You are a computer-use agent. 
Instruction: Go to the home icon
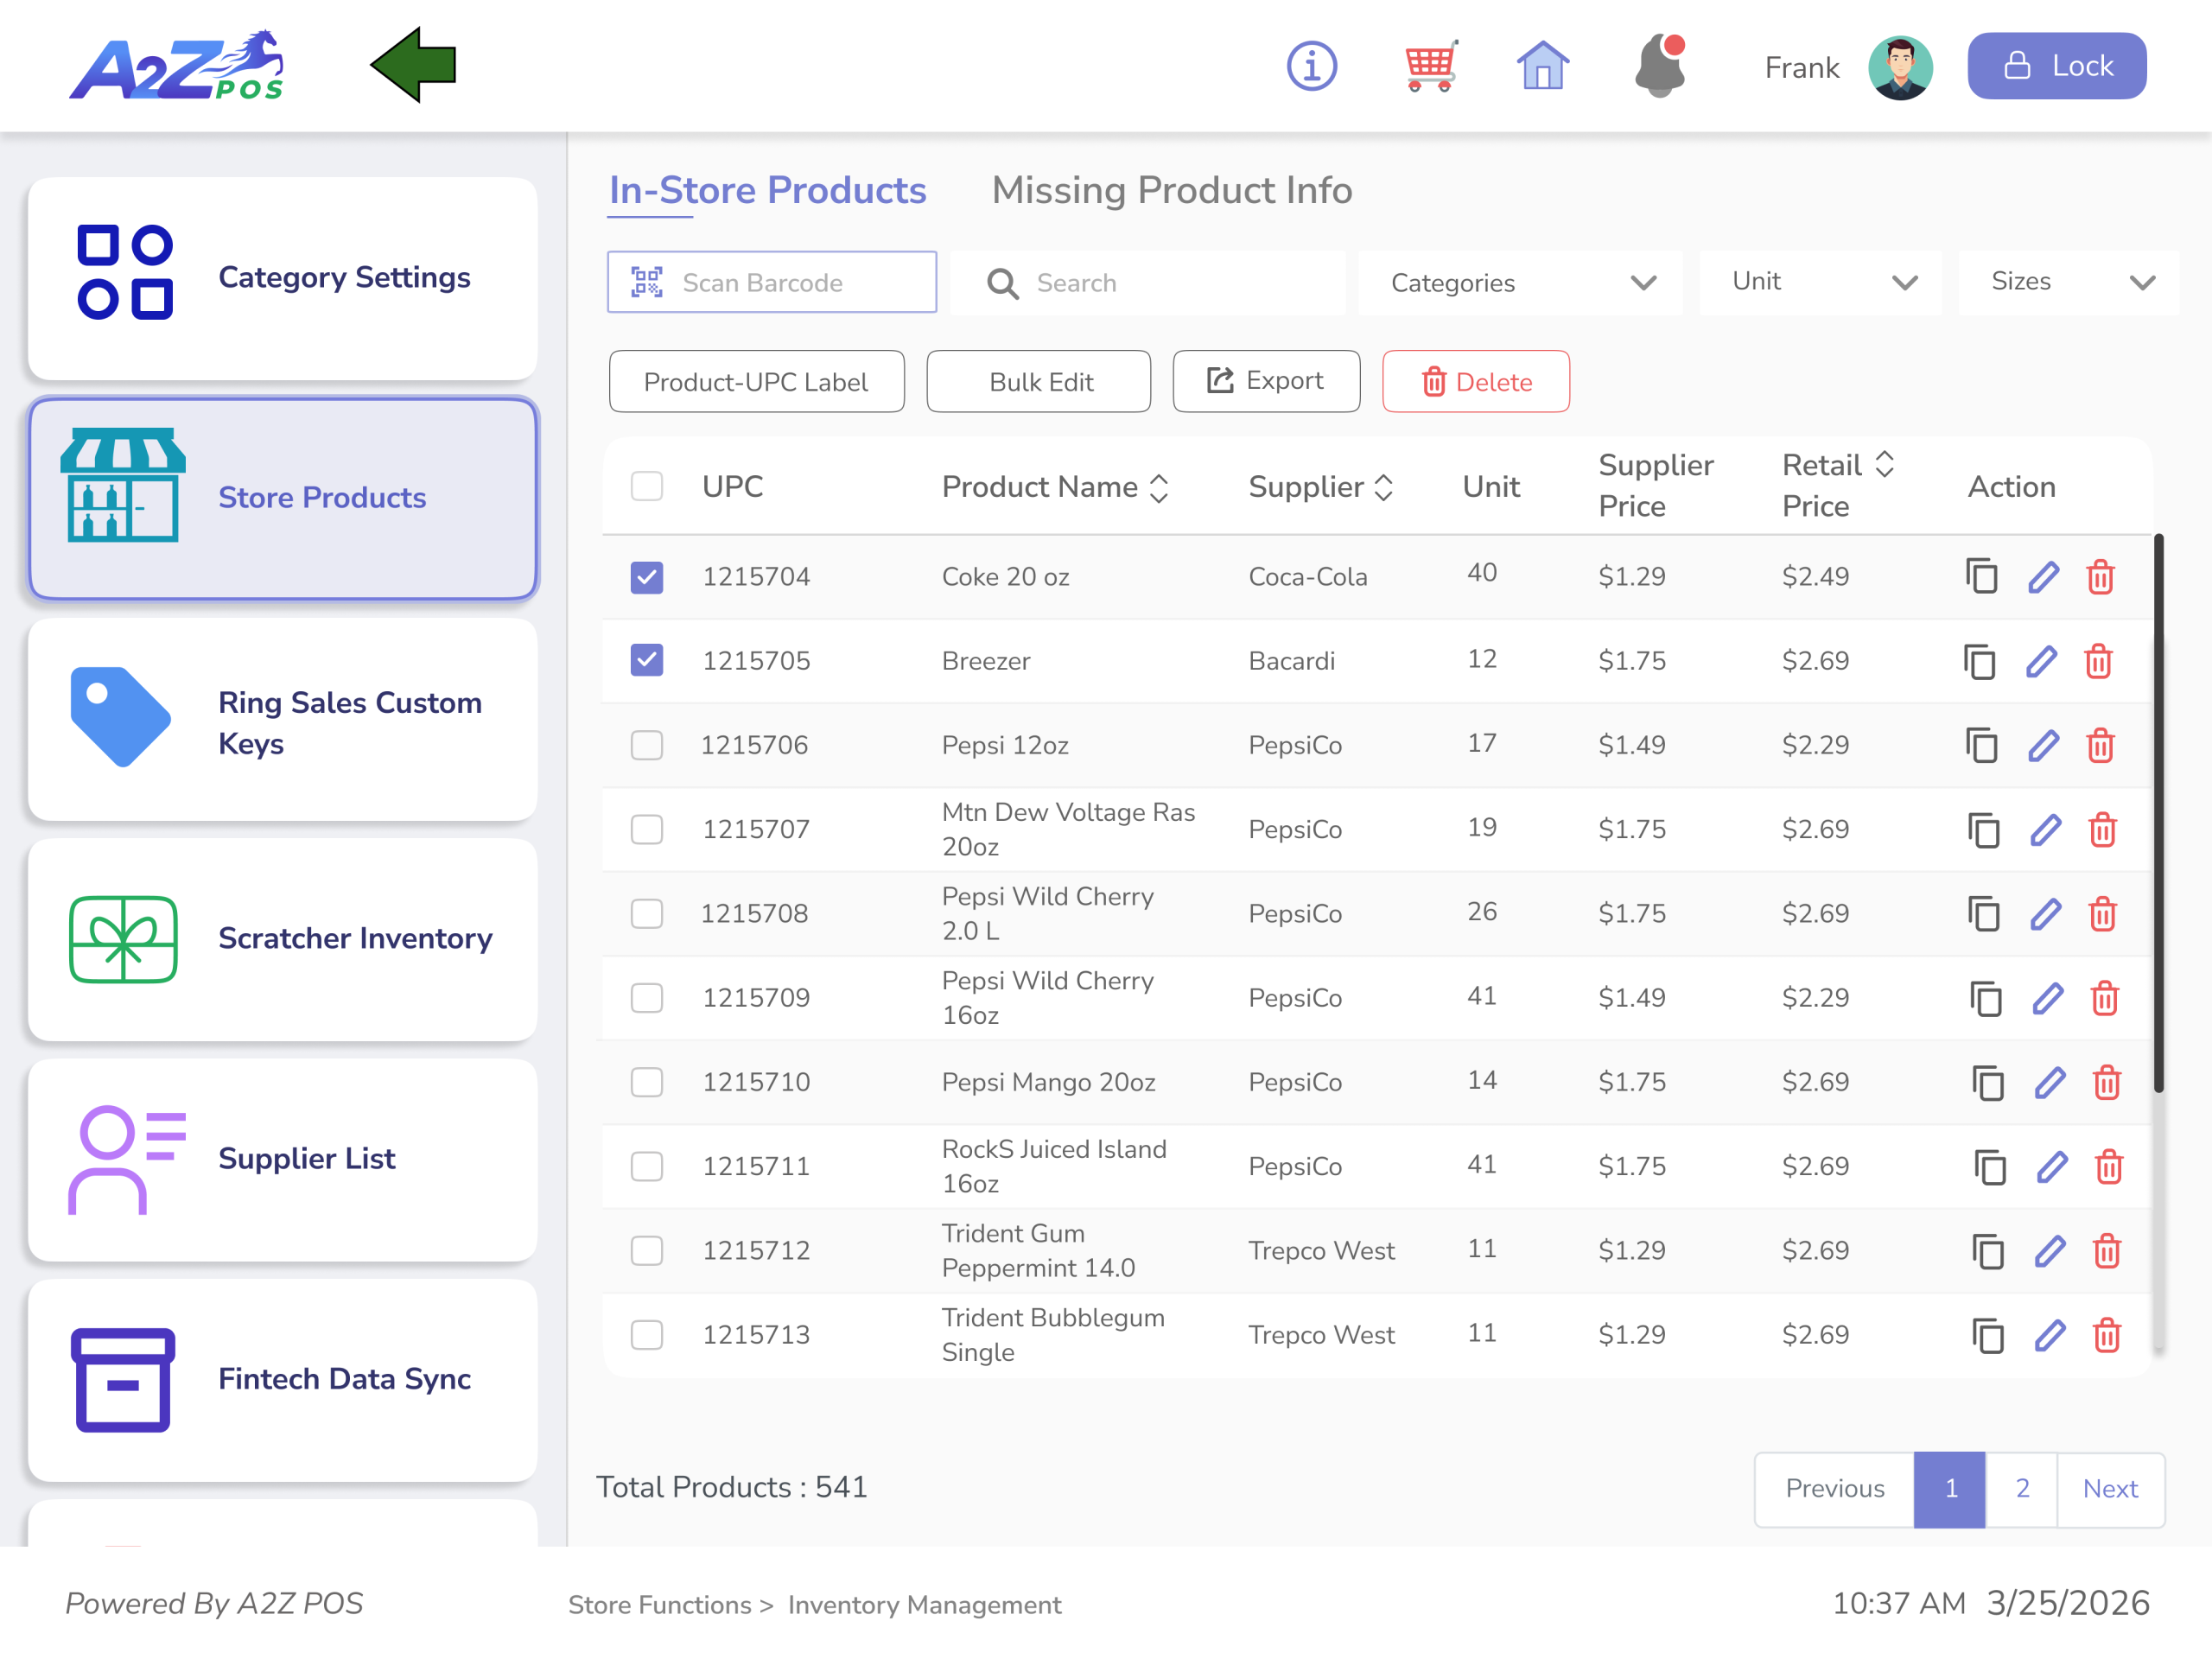pyautogui.click(x=1543, y=66)
